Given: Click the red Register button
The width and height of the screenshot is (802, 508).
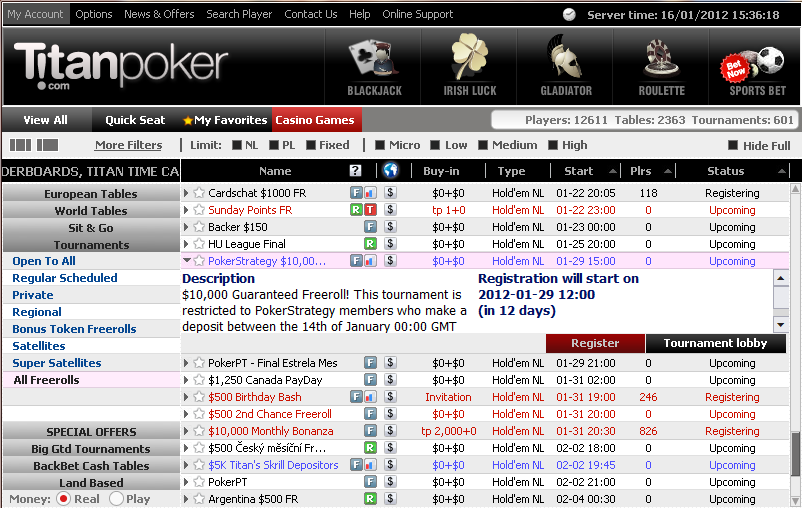Looking at the screenshot, I should pos(595,343).
